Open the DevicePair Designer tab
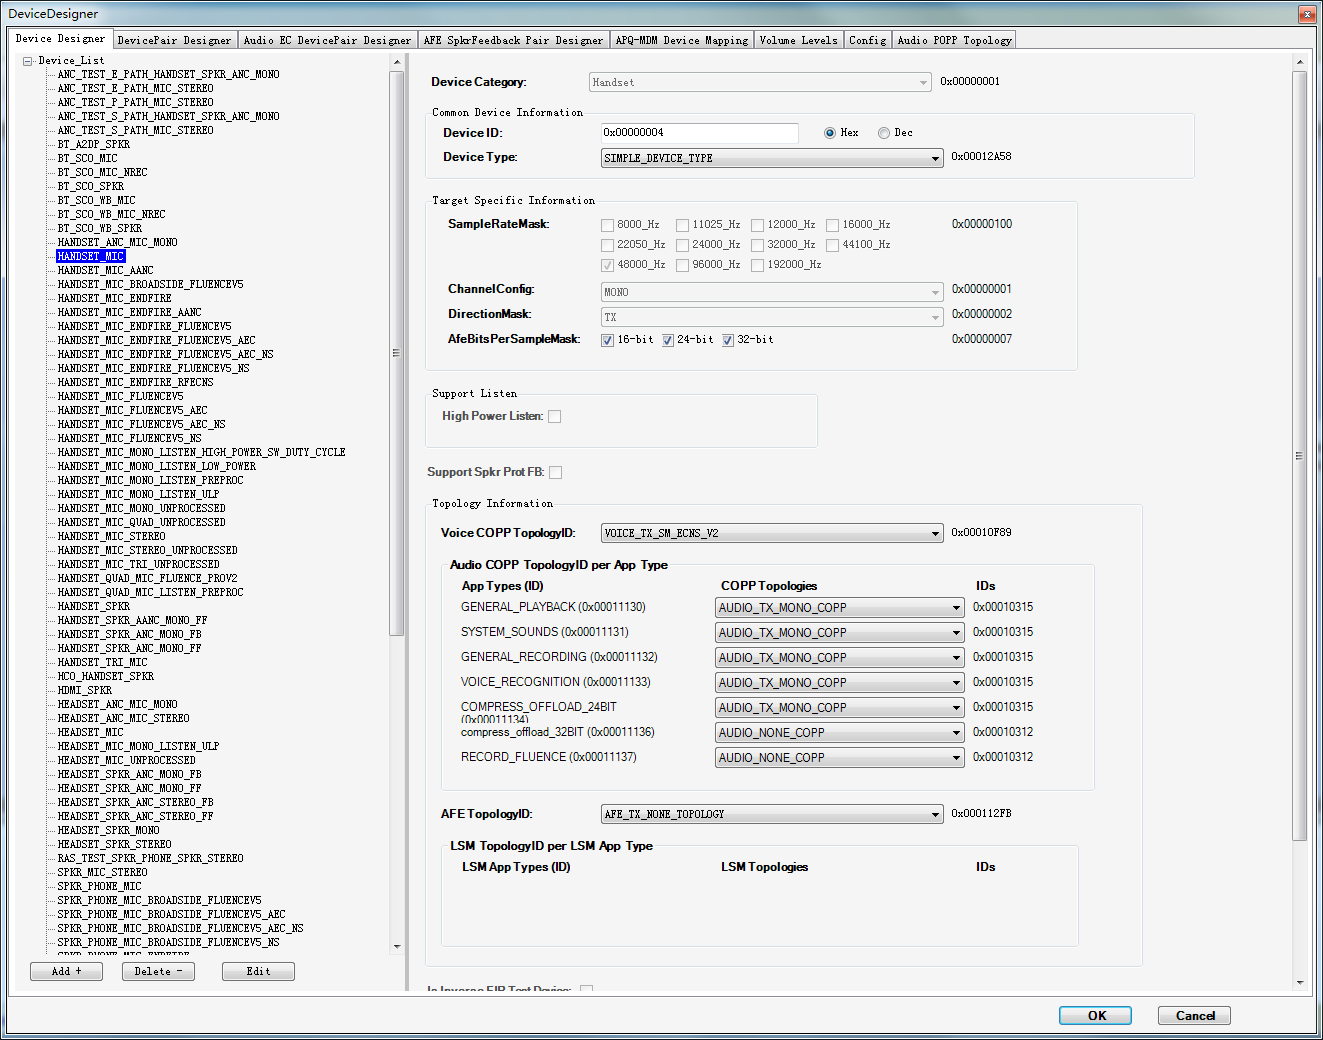 [174, 40]
